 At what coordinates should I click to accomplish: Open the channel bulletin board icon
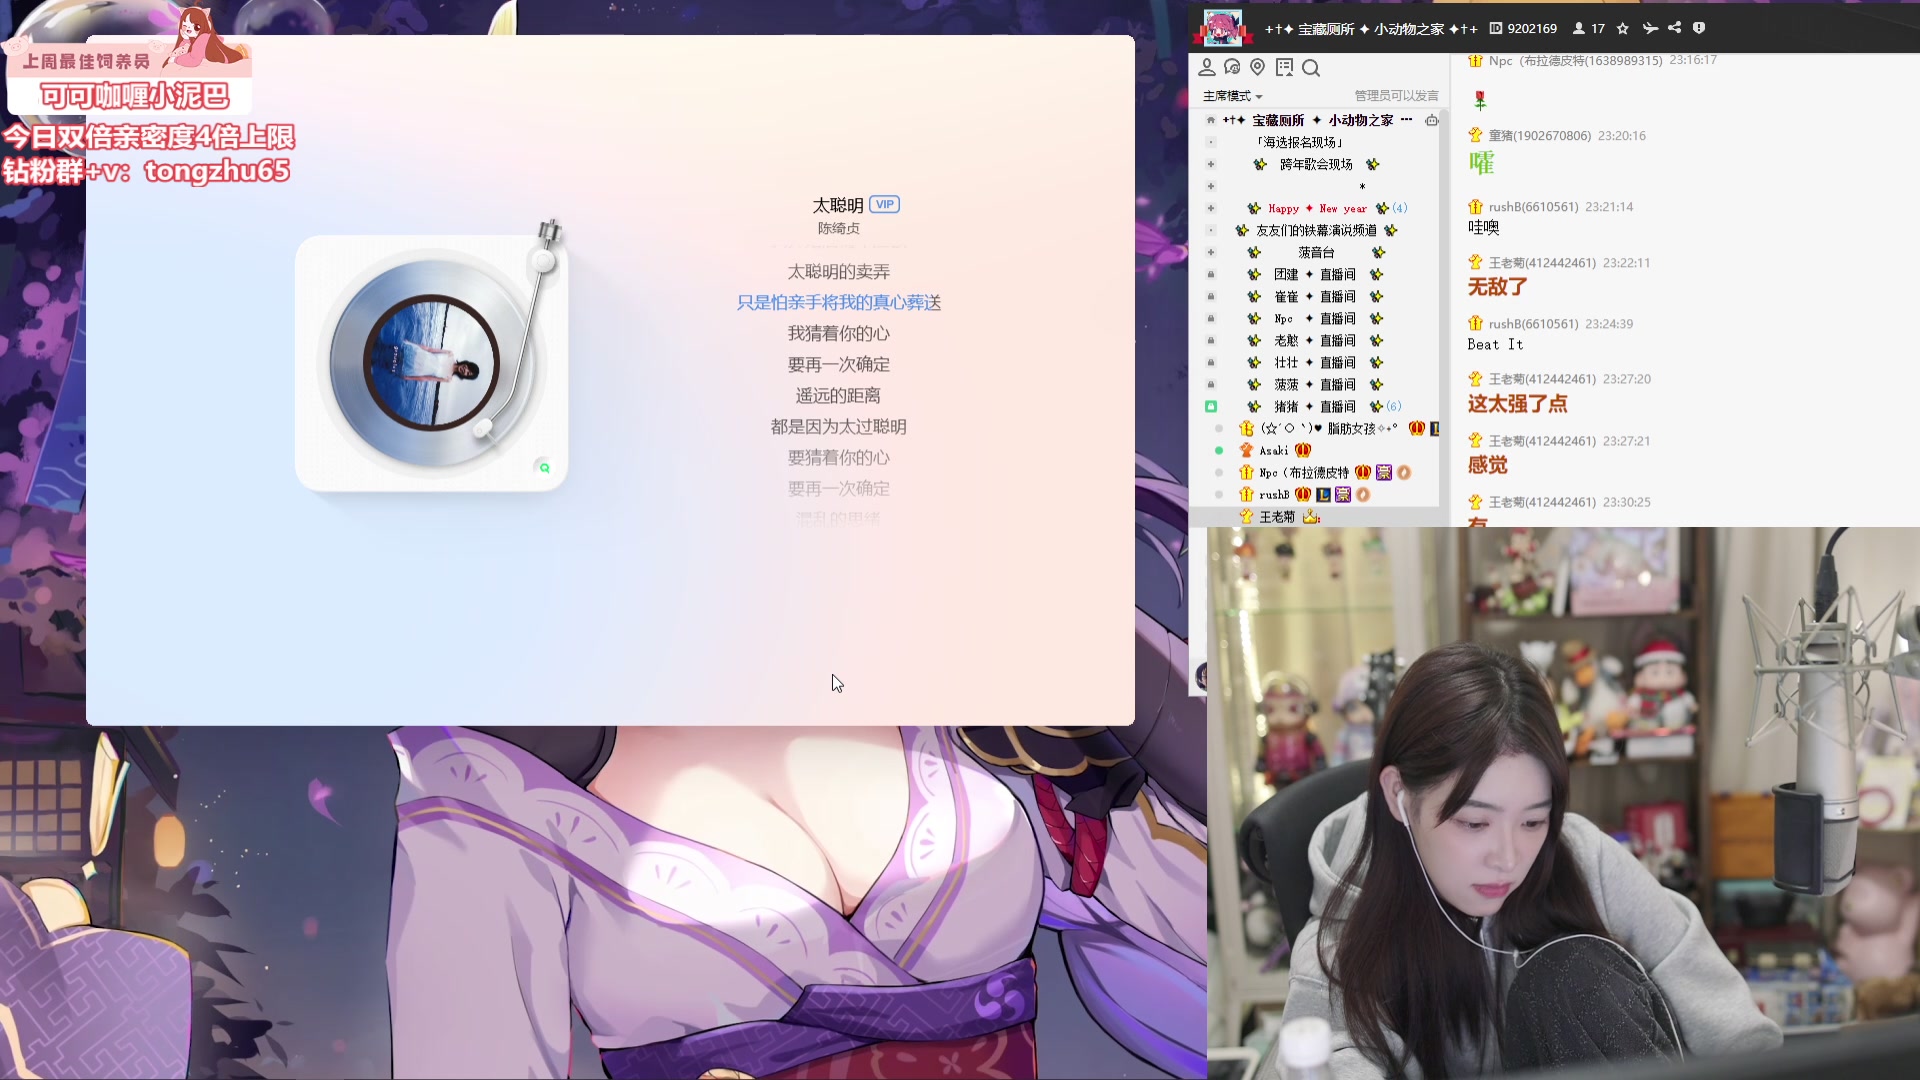coord(1285,67)
